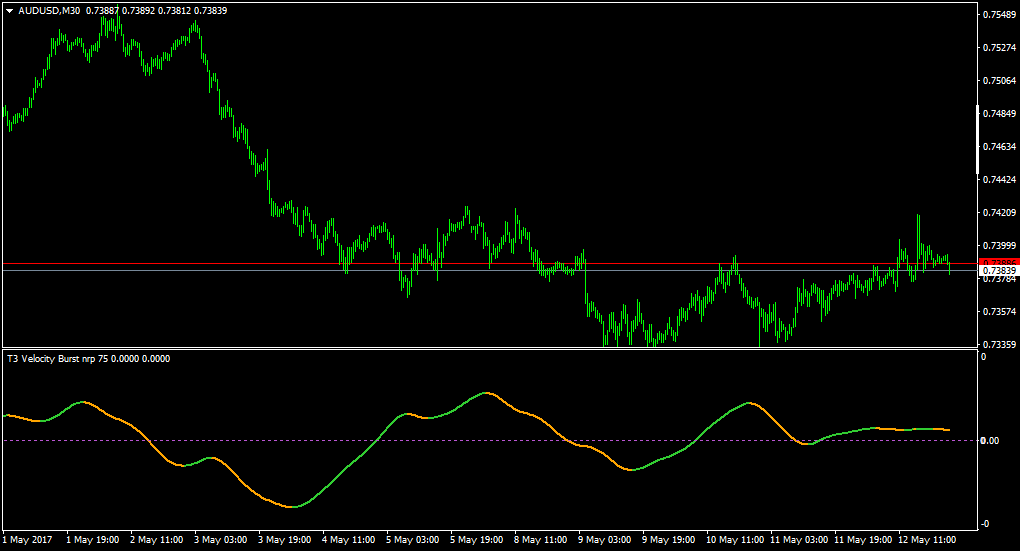Viewport: 1020px width, 551px height.
Task: Click the chart menu triangle beside AUDUSD,M30
Action: [x=10, y=11]
